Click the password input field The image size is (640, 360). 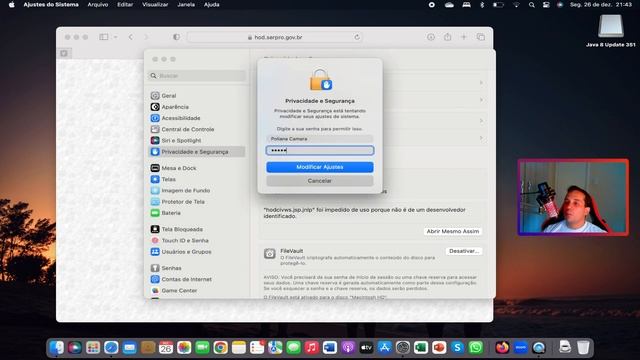click(x=320, y=151)
